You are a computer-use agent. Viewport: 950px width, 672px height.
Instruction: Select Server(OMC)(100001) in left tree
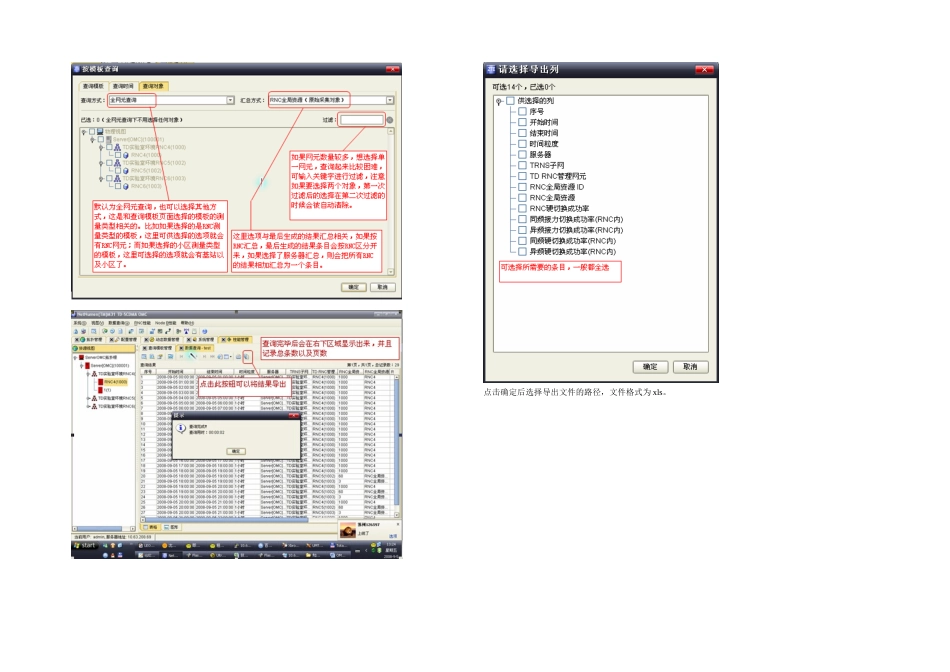tap(110, 365)
